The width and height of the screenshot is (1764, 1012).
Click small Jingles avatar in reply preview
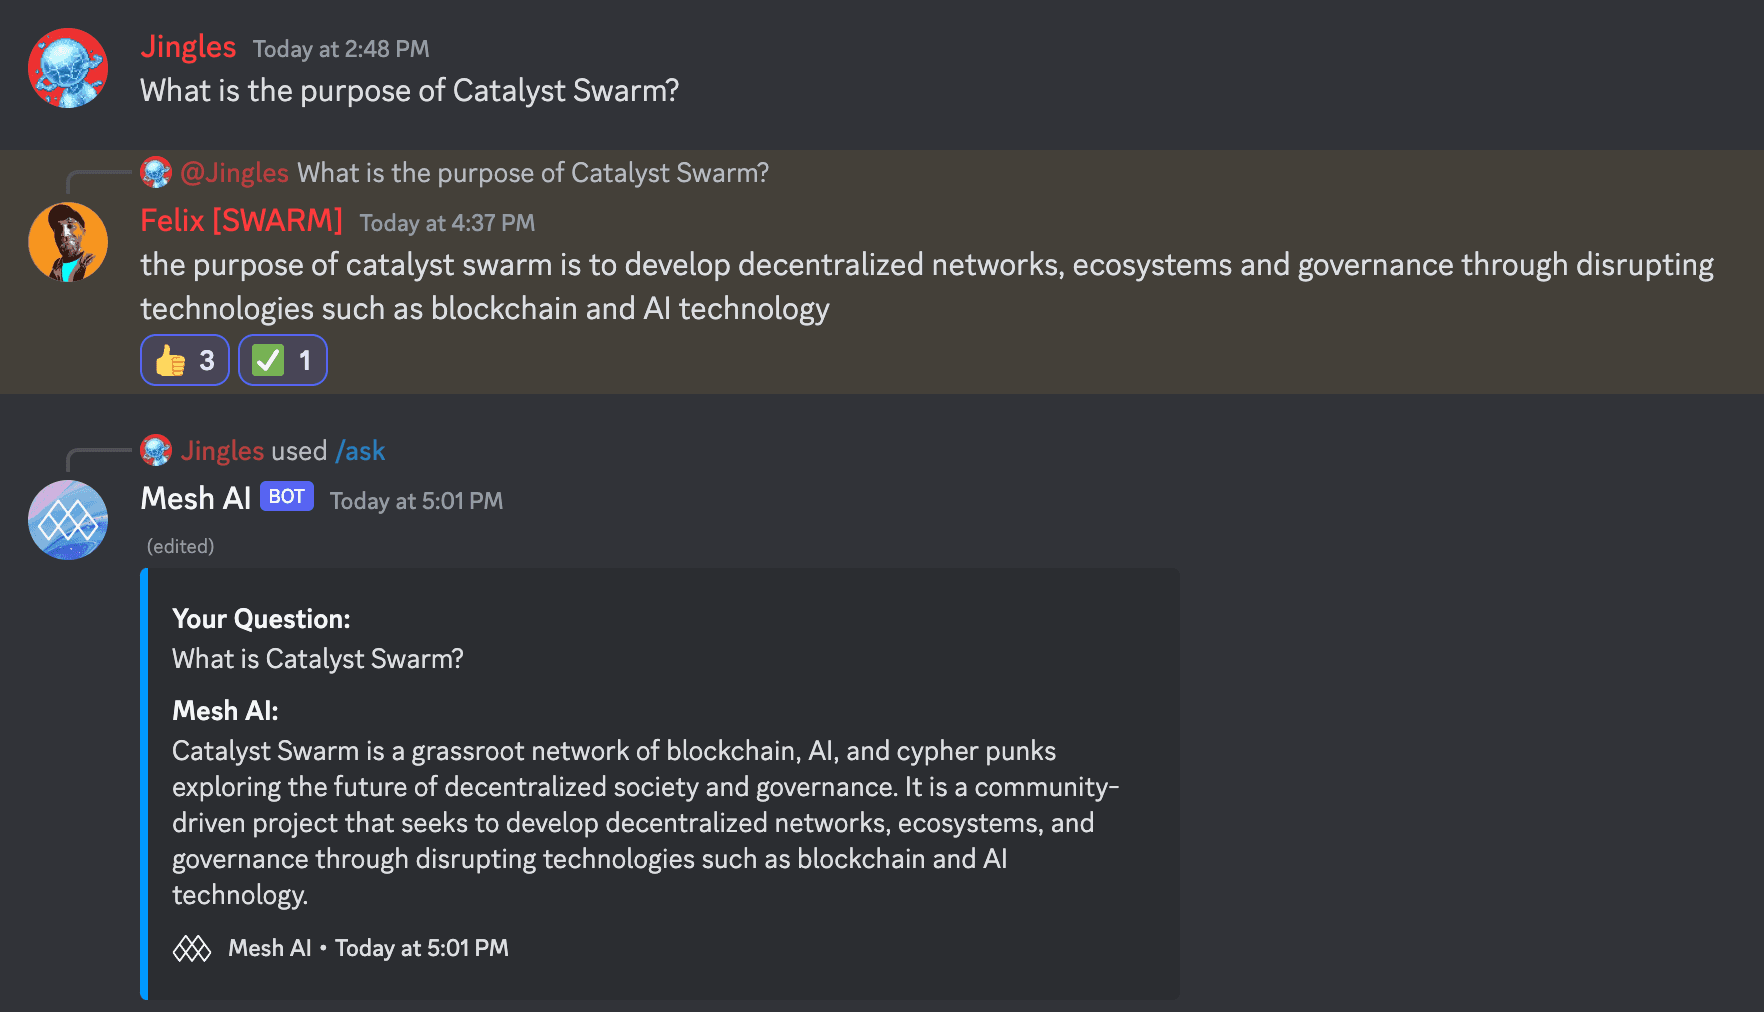click(156, 172)
